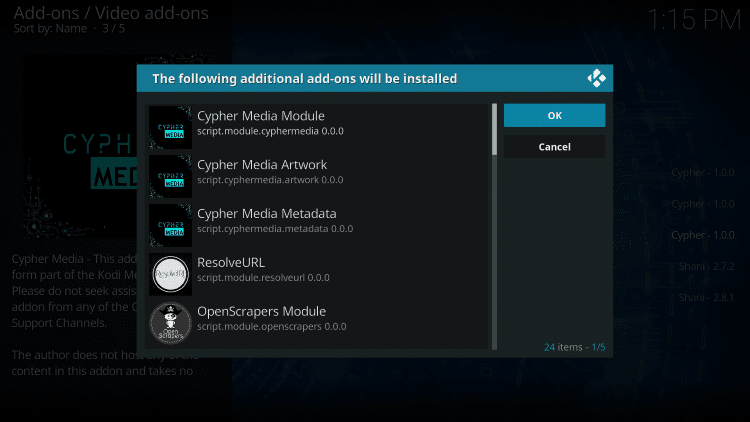750x422 pixels.
Task: Click the Cancel button
Action: pos(554,147)
